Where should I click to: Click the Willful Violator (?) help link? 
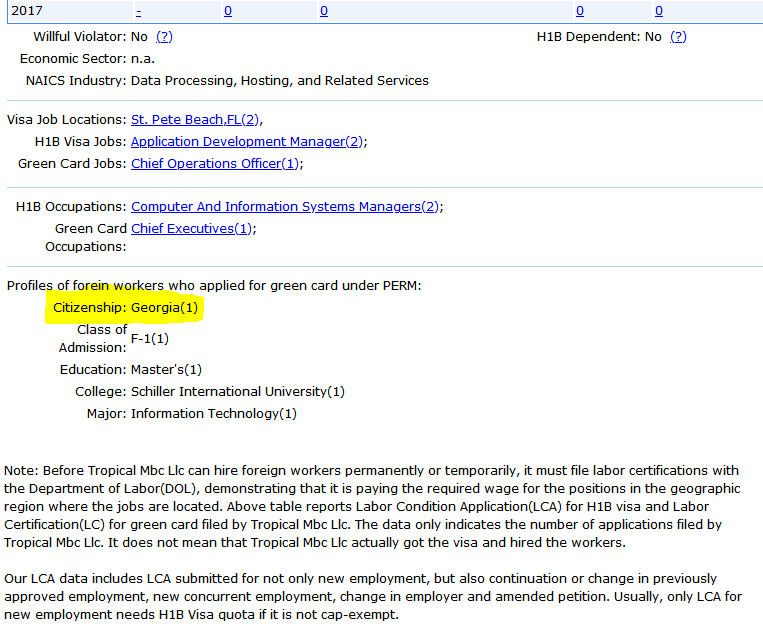pyautogui.click(x=164, y=37)
